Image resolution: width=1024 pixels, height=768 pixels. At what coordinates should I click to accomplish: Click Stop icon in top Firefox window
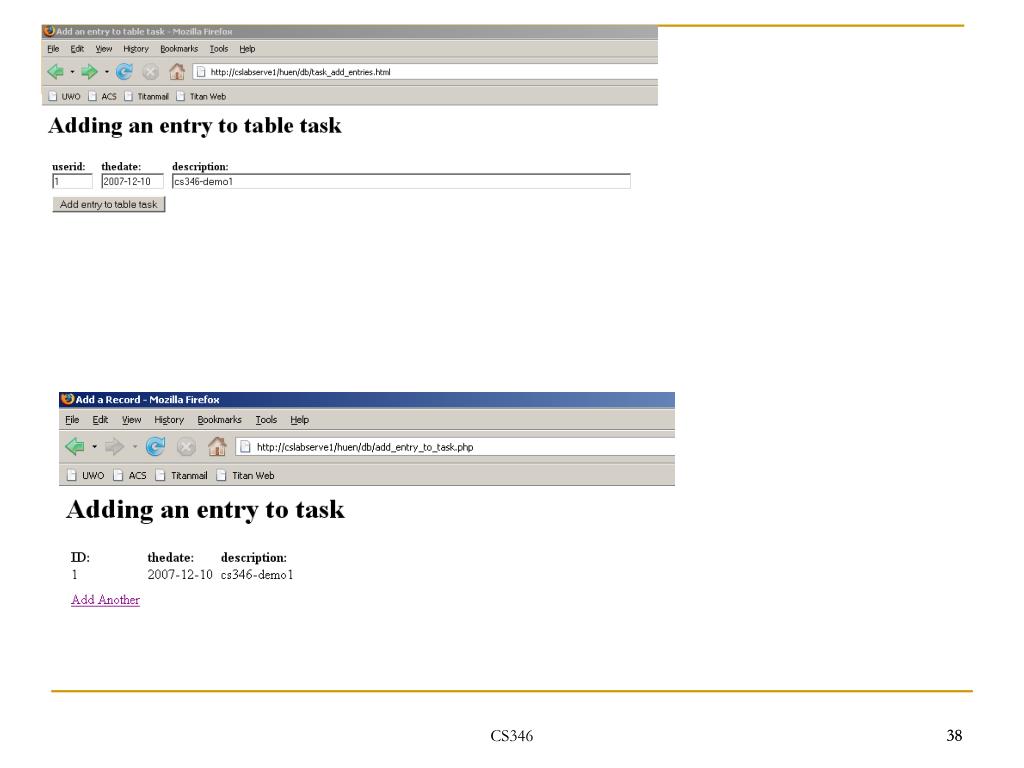click(150, 72)
